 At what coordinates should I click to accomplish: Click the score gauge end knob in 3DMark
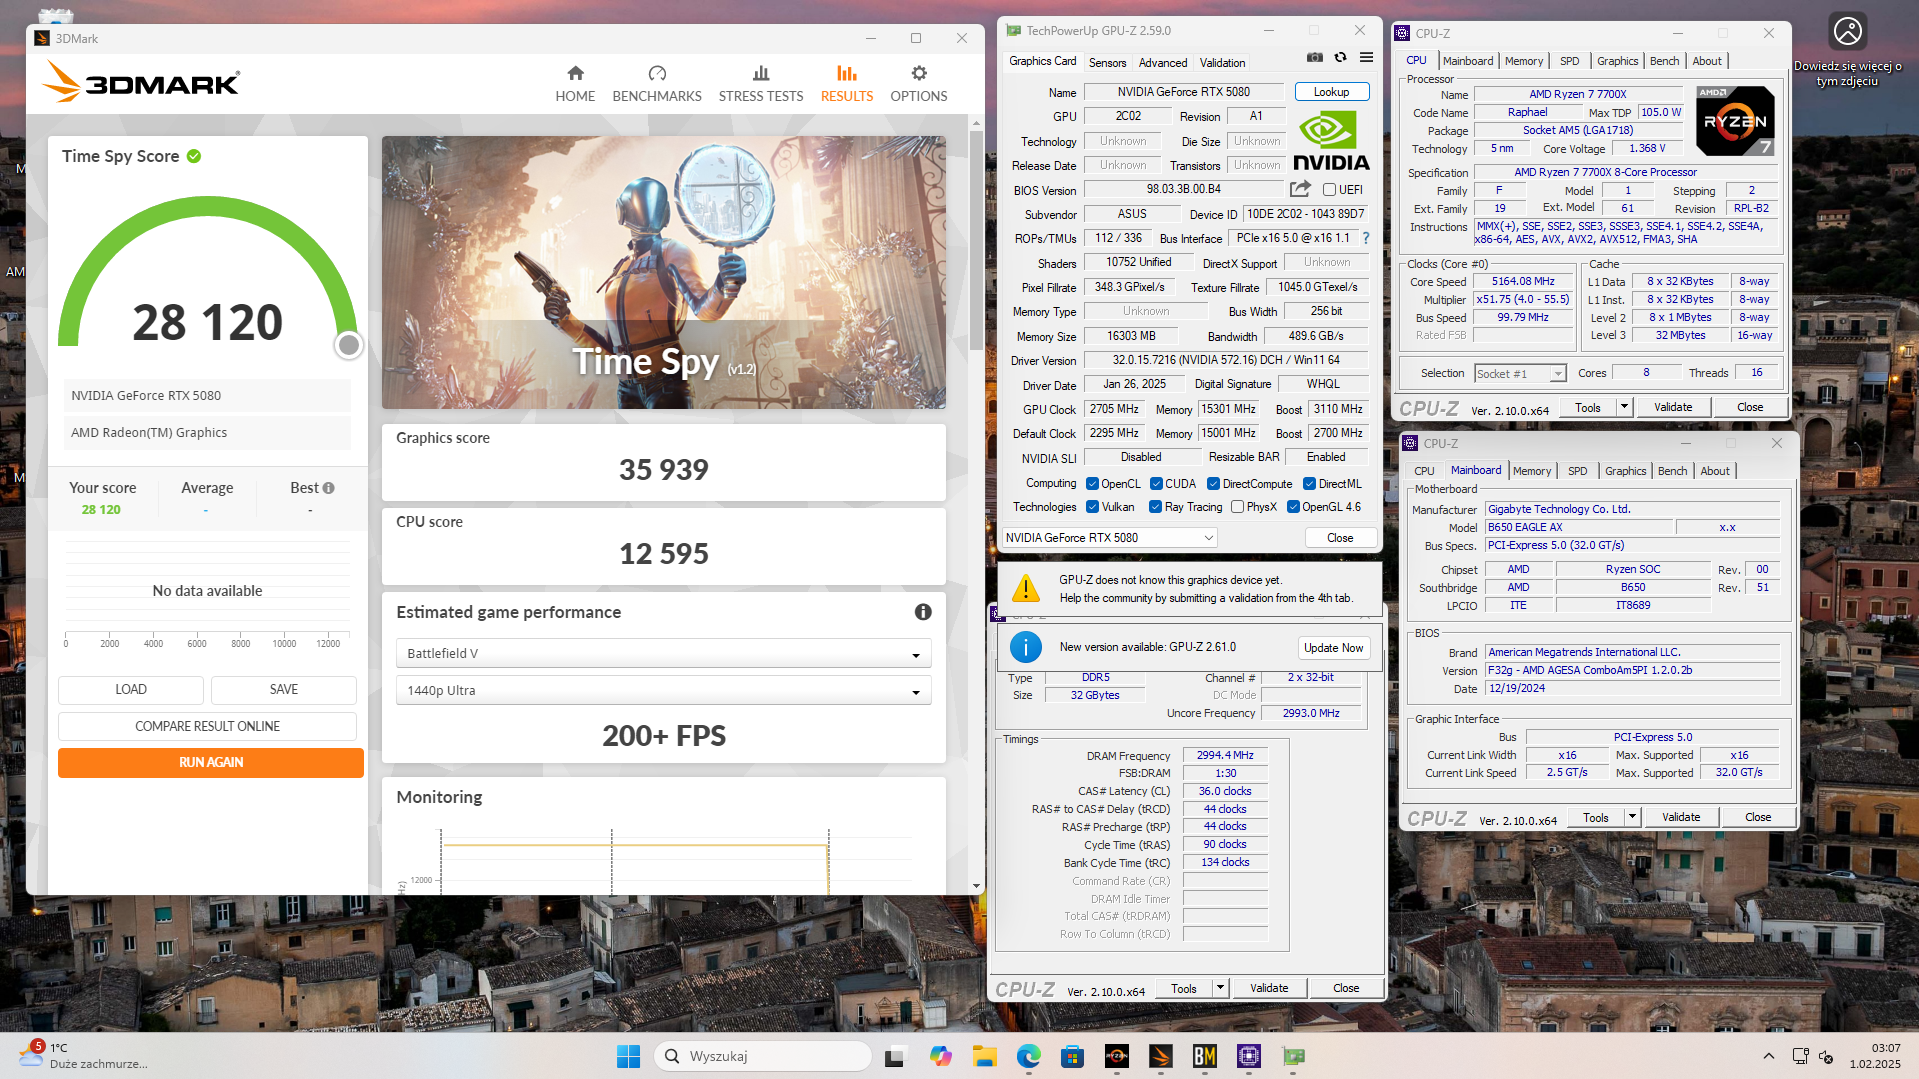348,345
